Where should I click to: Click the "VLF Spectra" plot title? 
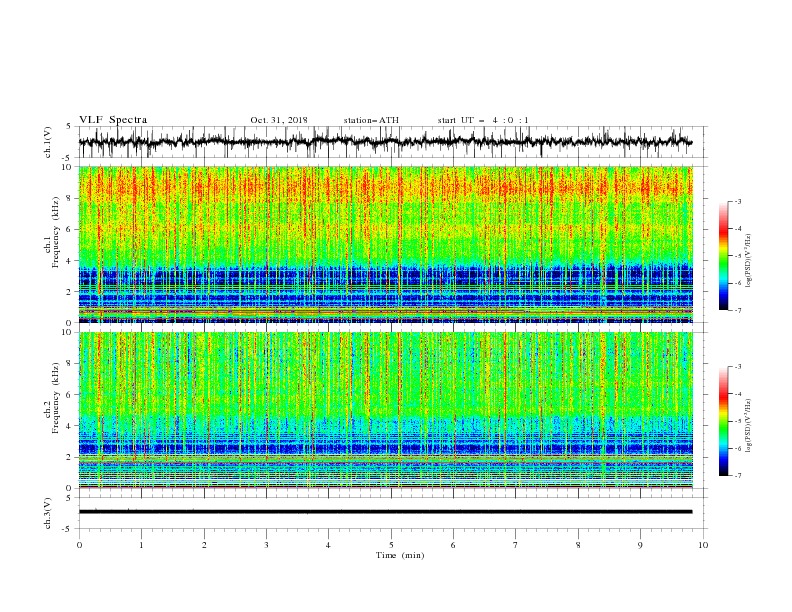[x=113, y=120]
